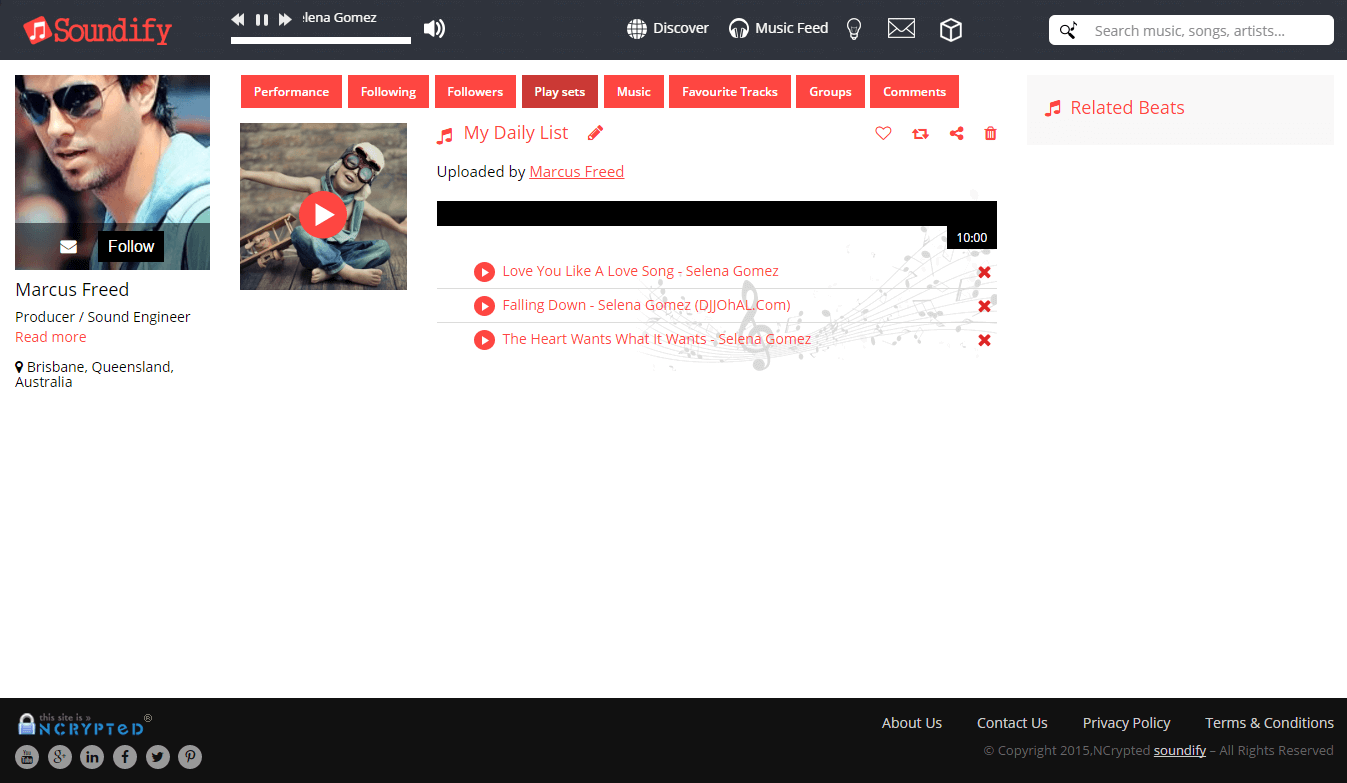Click soundify link in copyright
1347x783 pixels.
coord(1180,750)
